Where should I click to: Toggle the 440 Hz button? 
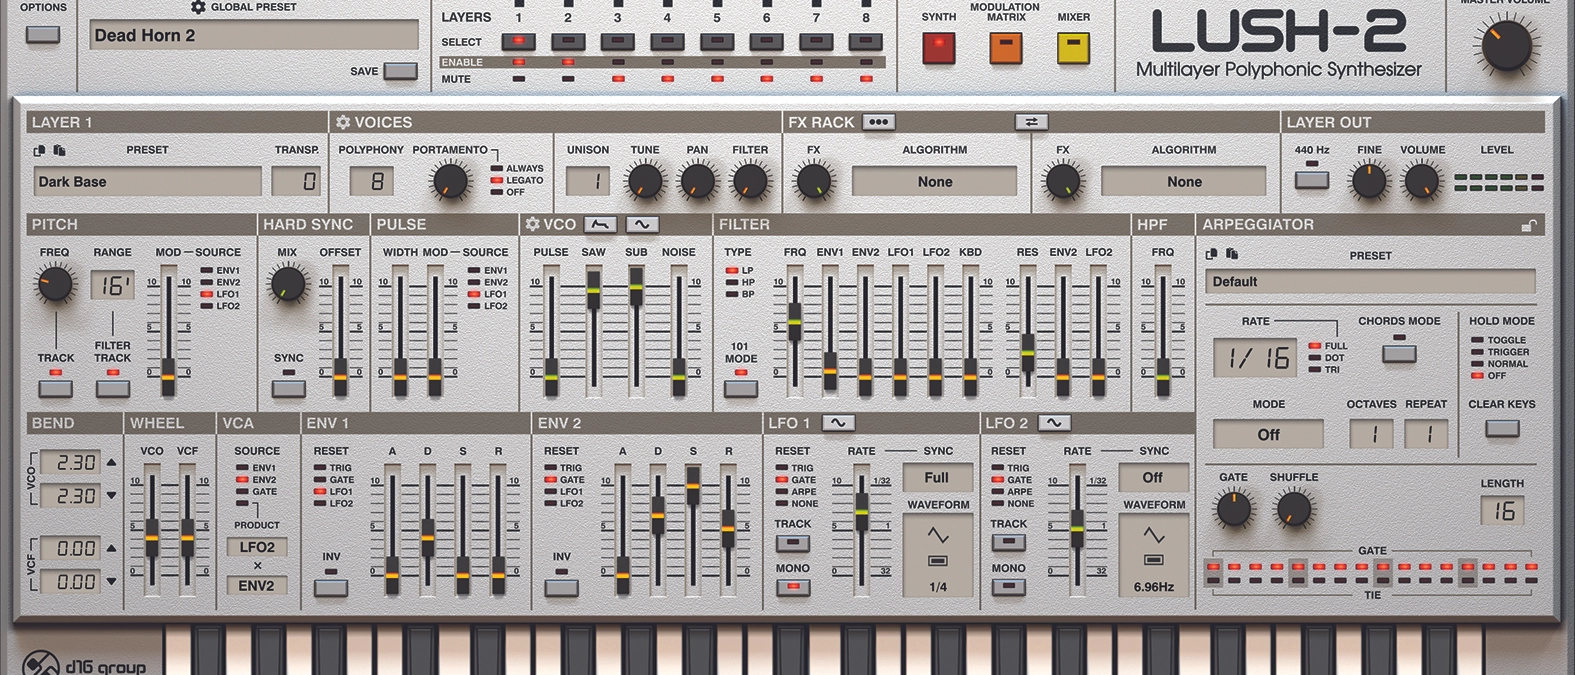(1311, 180)
